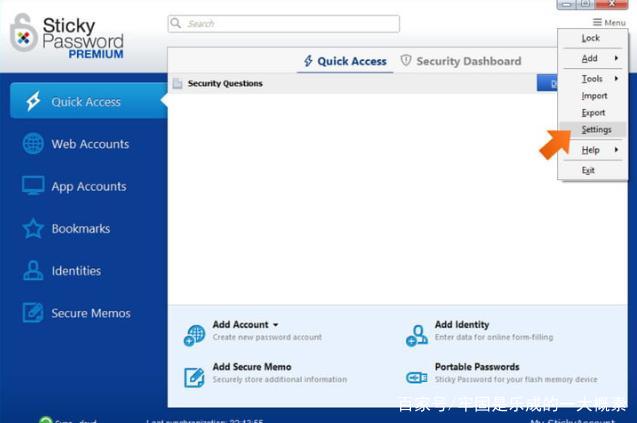
Task: Click the blue button beside Security Questions
Action: 547,83
